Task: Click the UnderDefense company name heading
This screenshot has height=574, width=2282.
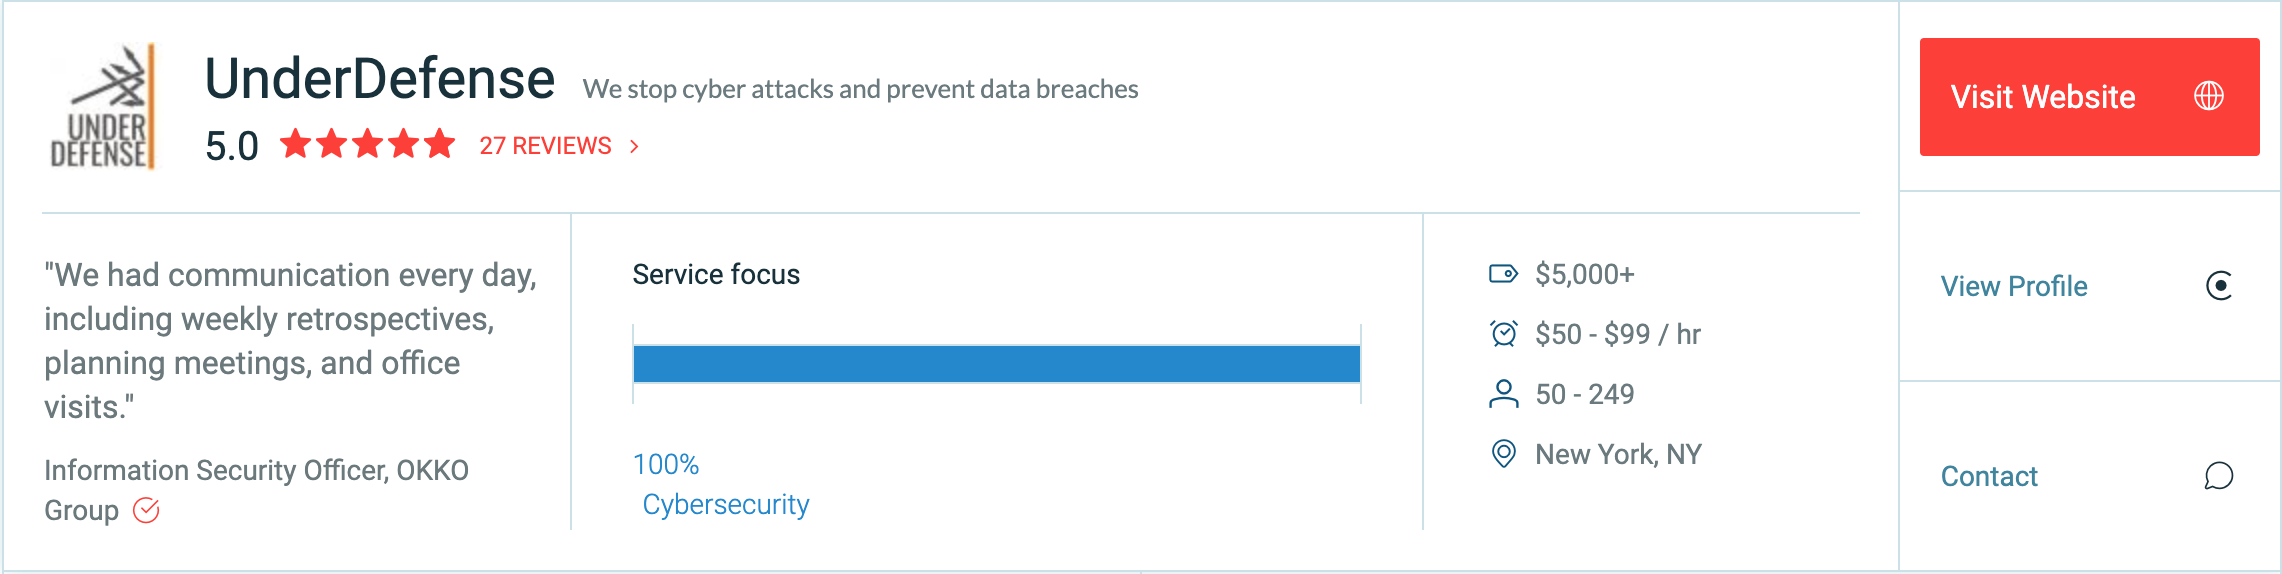Action: pyautogui.click(x=379, y=79)
